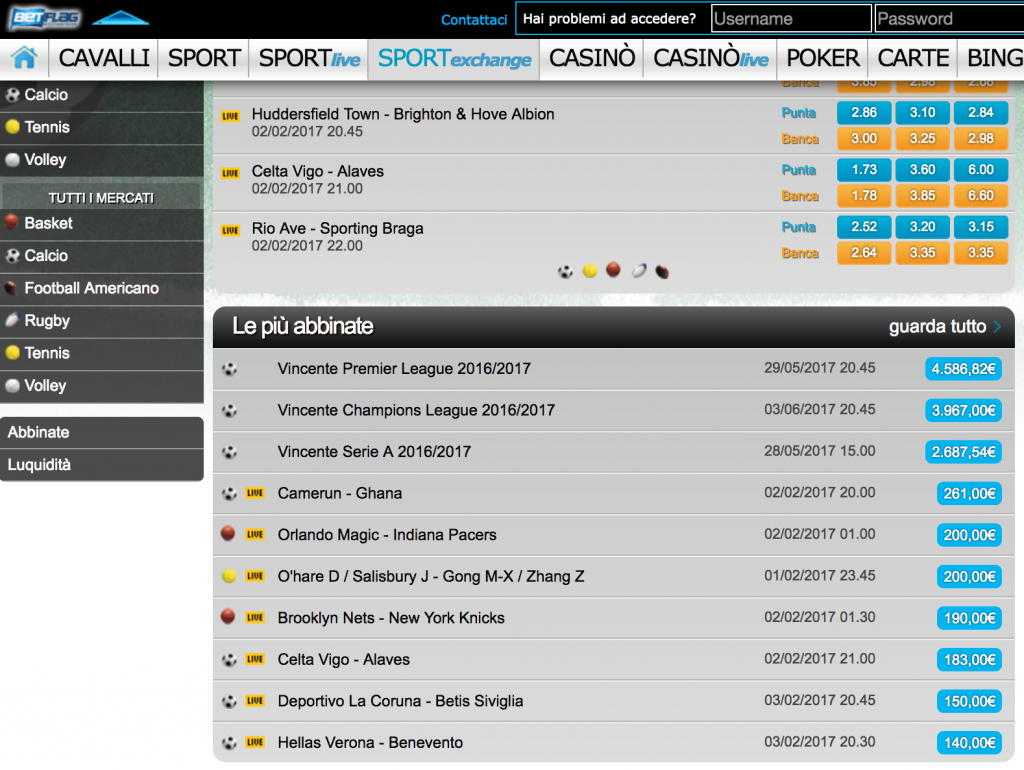Click Punta odds 2.52 for Rio Ave

click(864, 227)
